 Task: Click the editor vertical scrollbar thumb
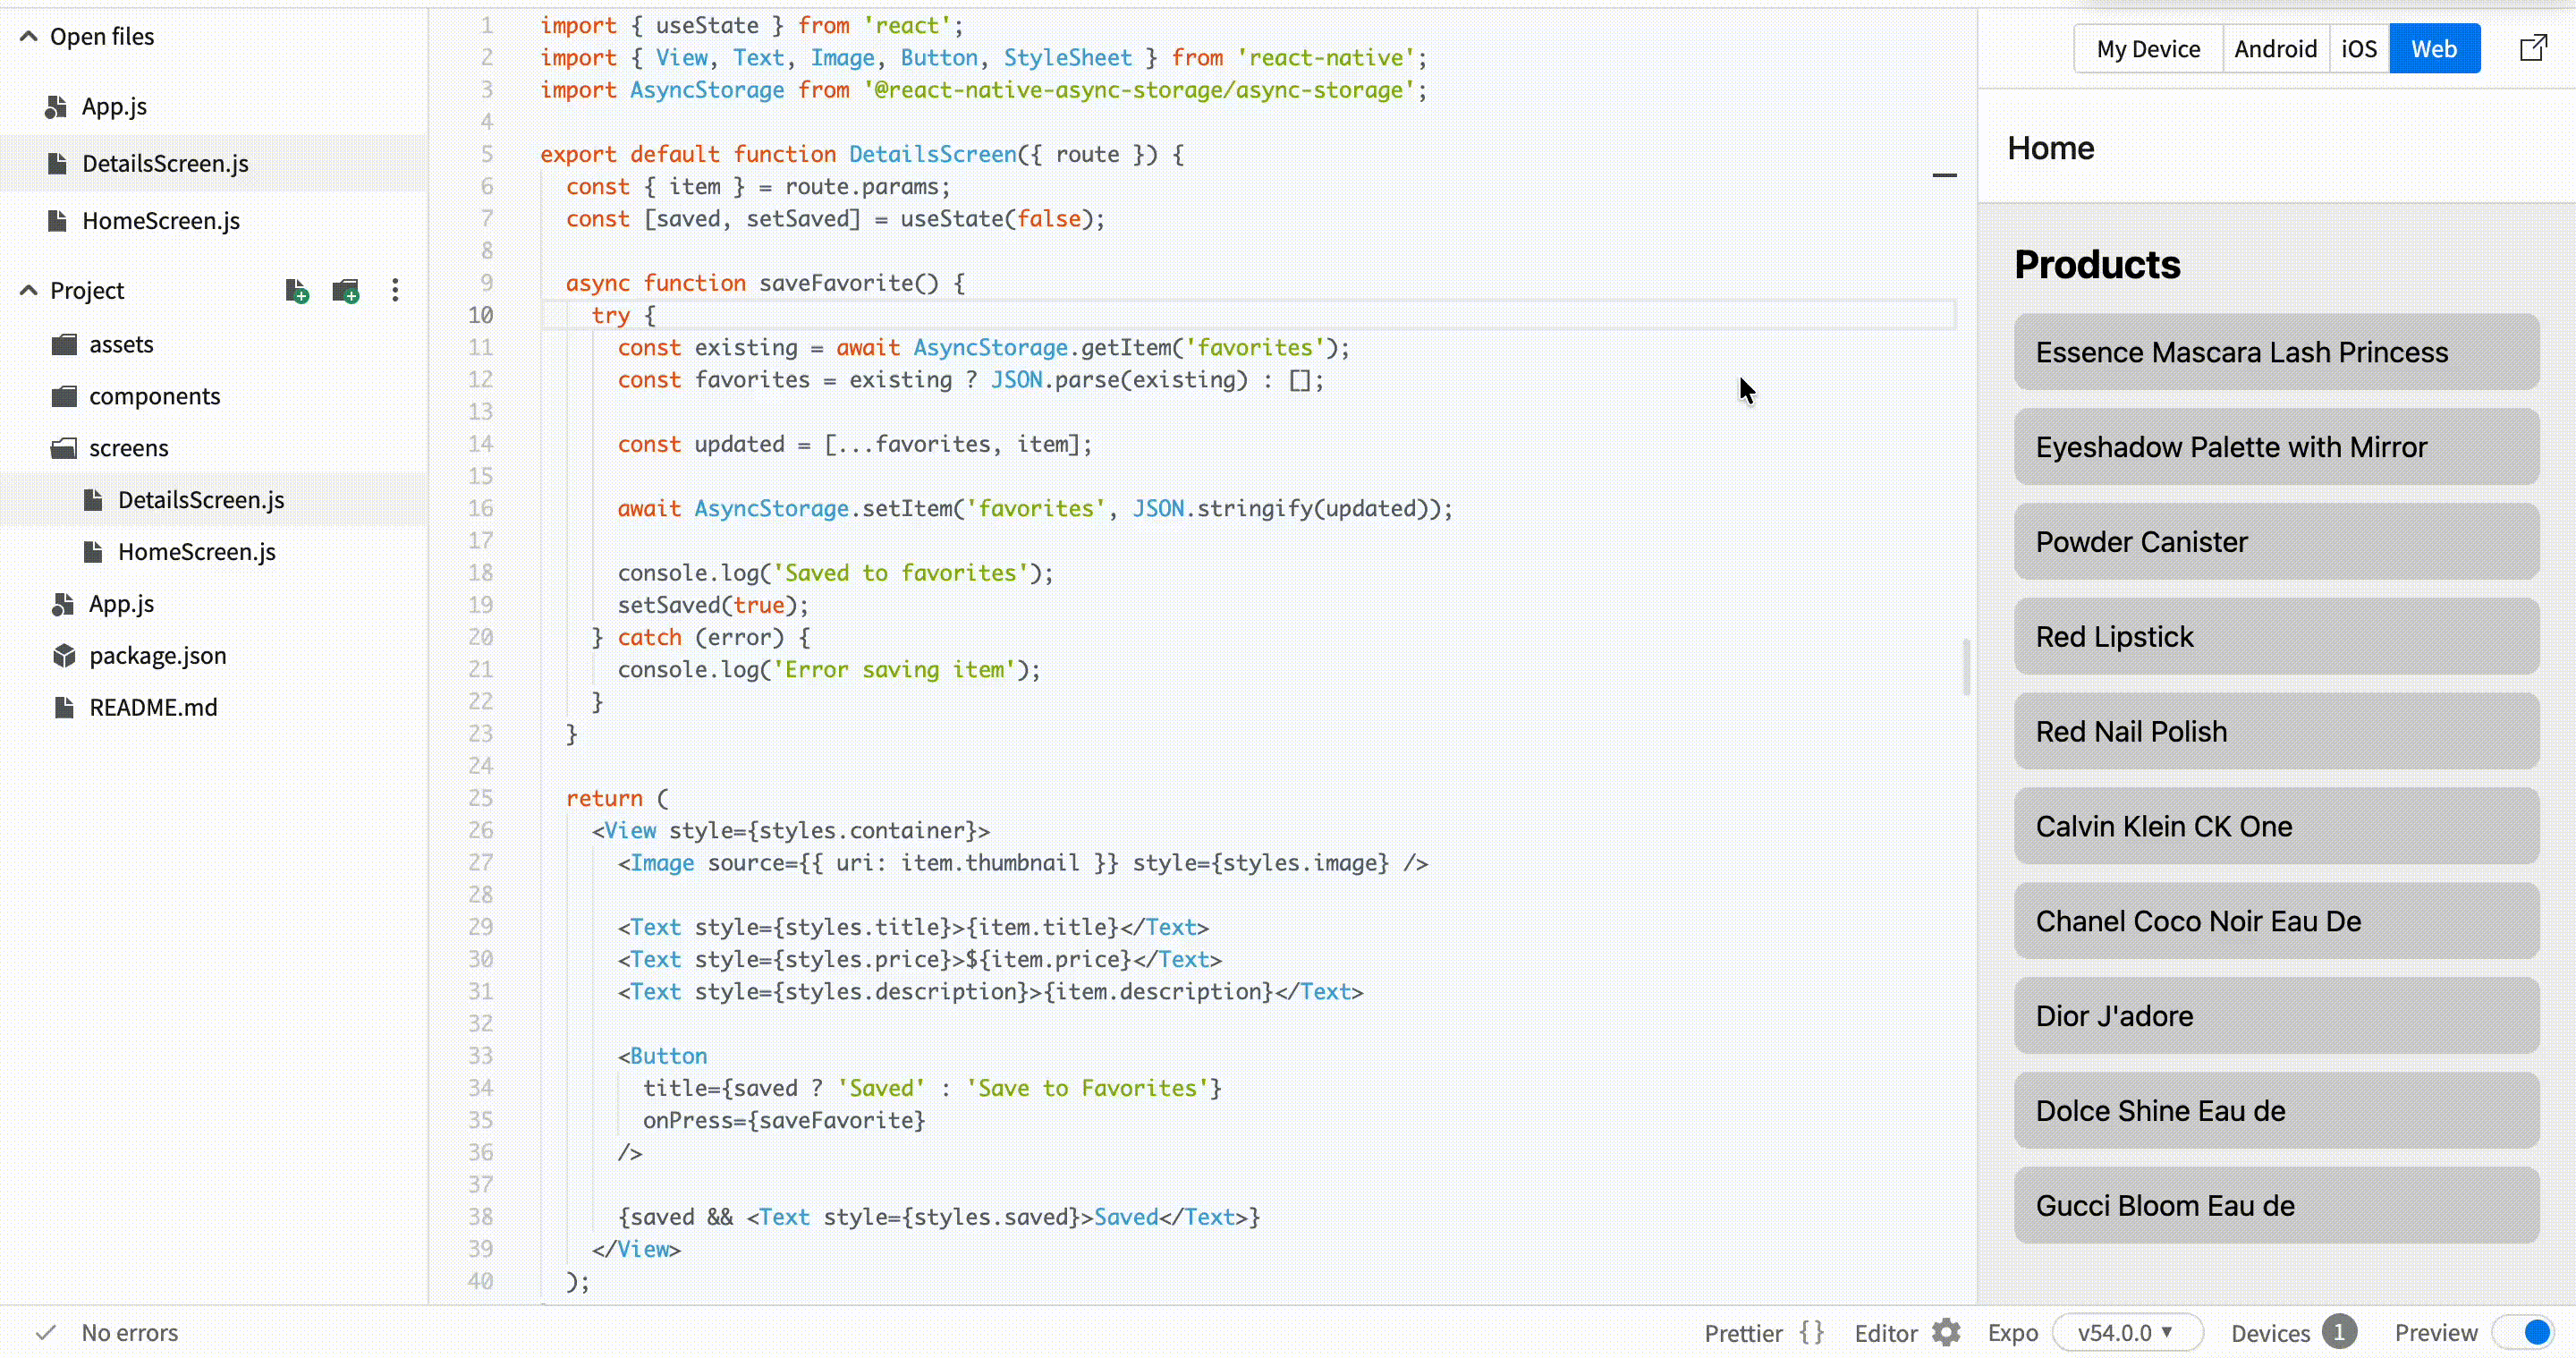[1966, 667]
